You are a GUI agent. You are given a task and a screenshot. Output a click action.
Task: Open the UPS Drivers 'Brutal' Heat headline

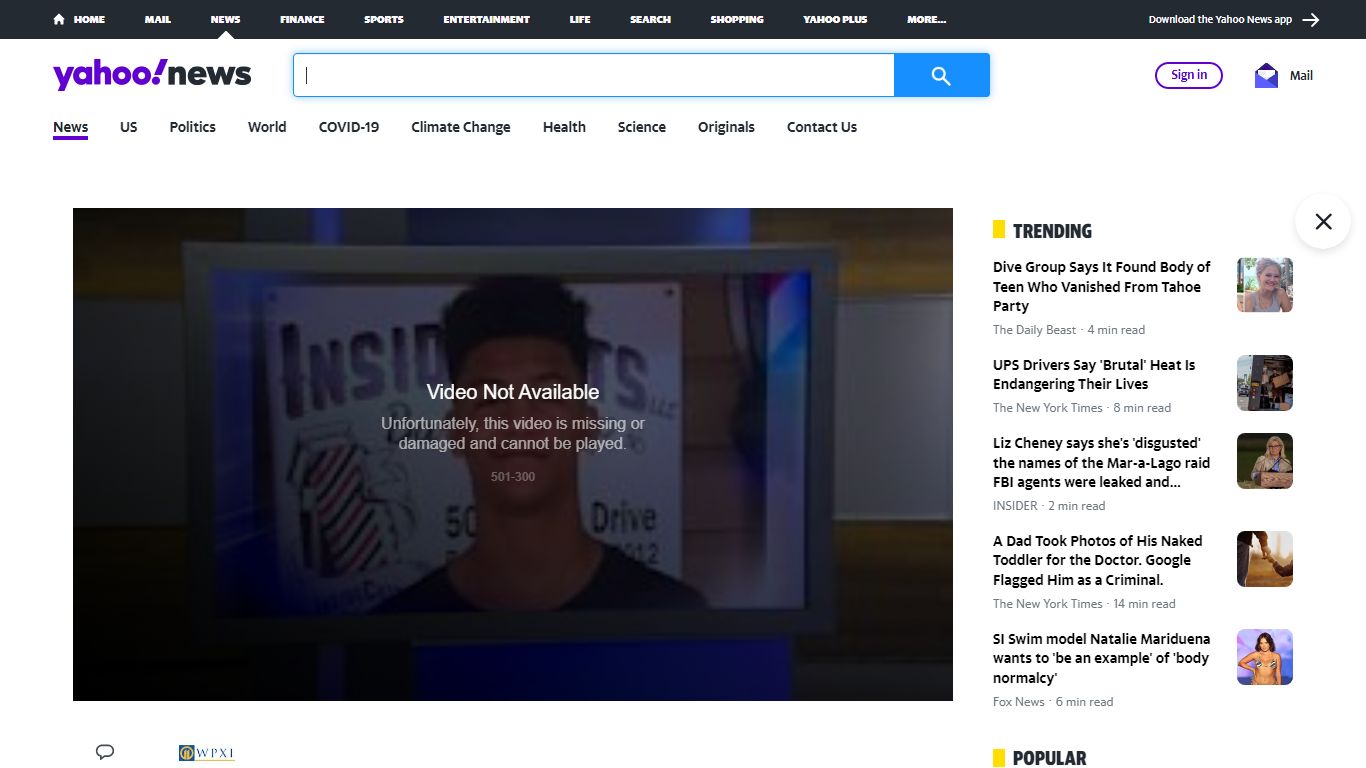1094,375
